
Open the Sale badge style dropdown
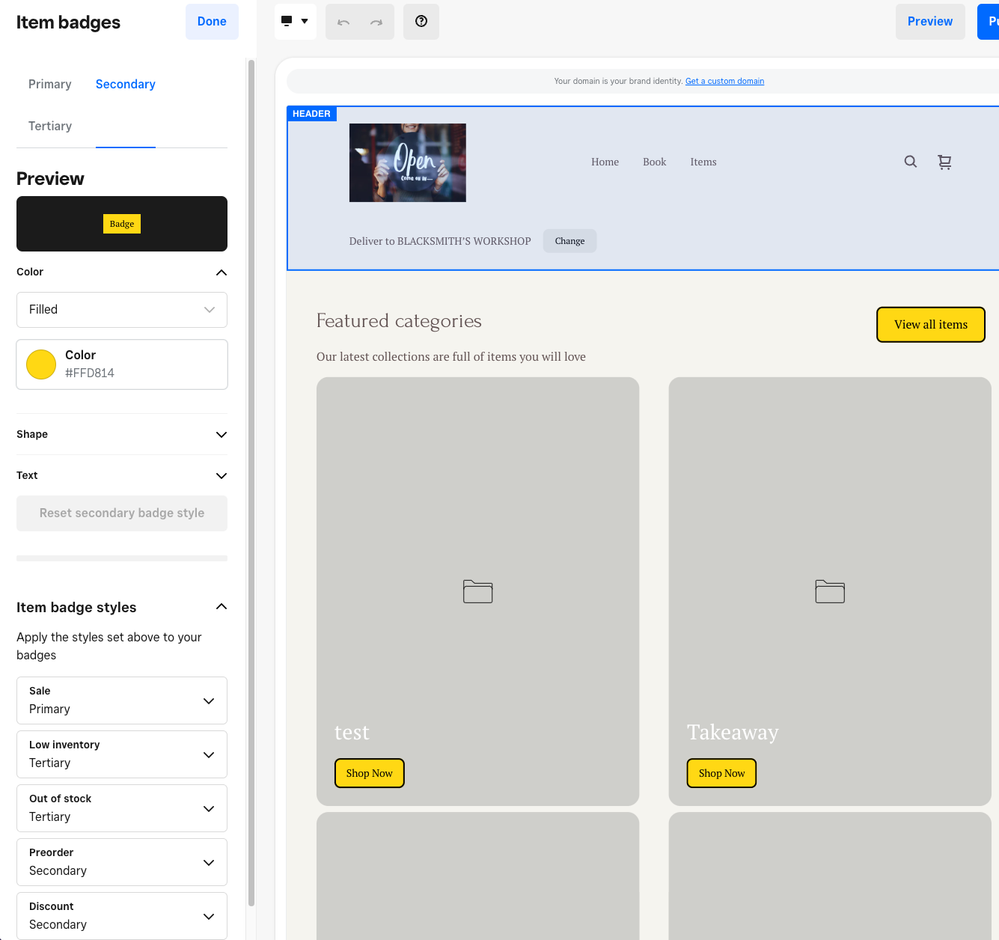(122, 700)
